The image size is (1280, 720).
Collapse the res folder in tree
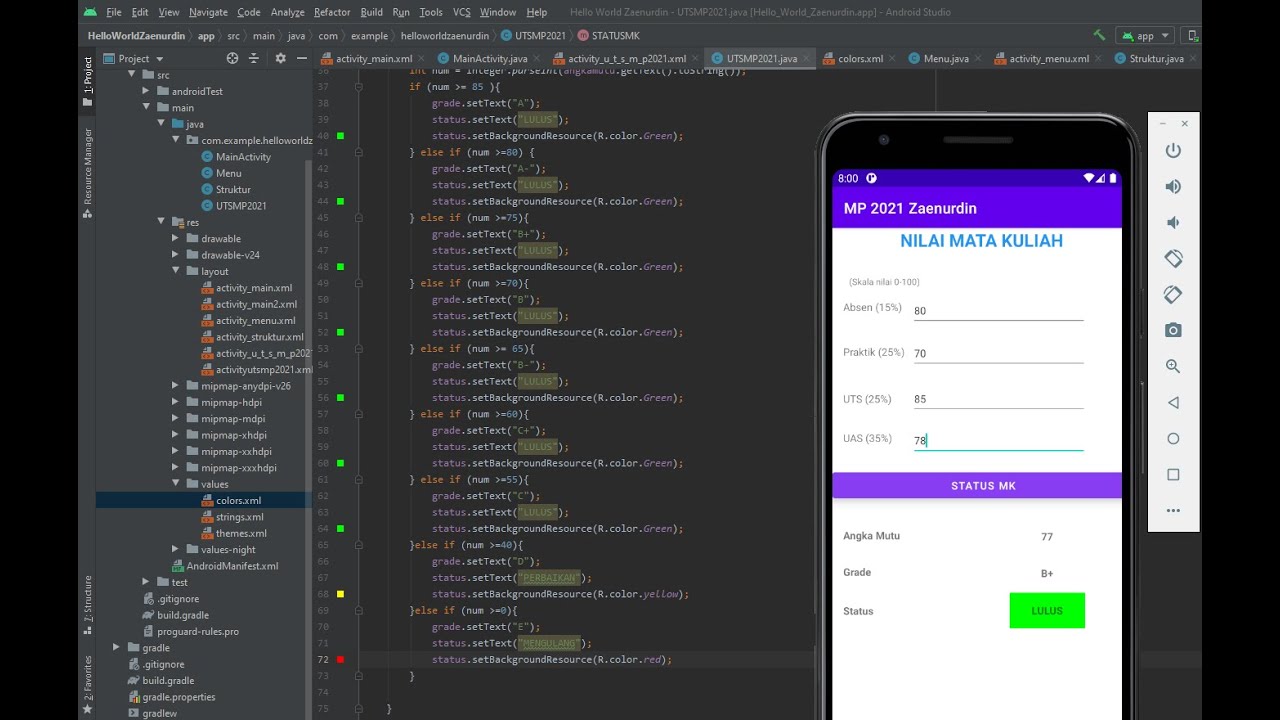pyautogui.click(x=162, y=222)
